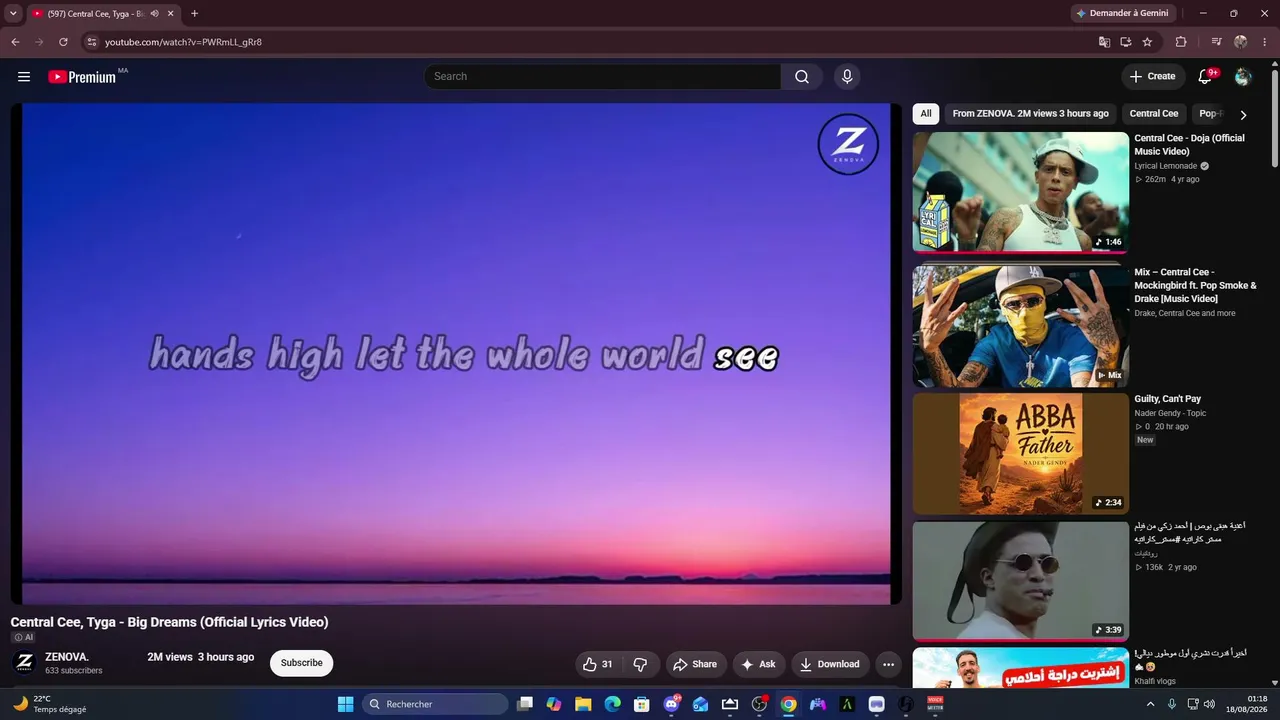Open YouTube account avatar menu
The width and height of the screenshot is (1280, 720).
pos(1243,77)
